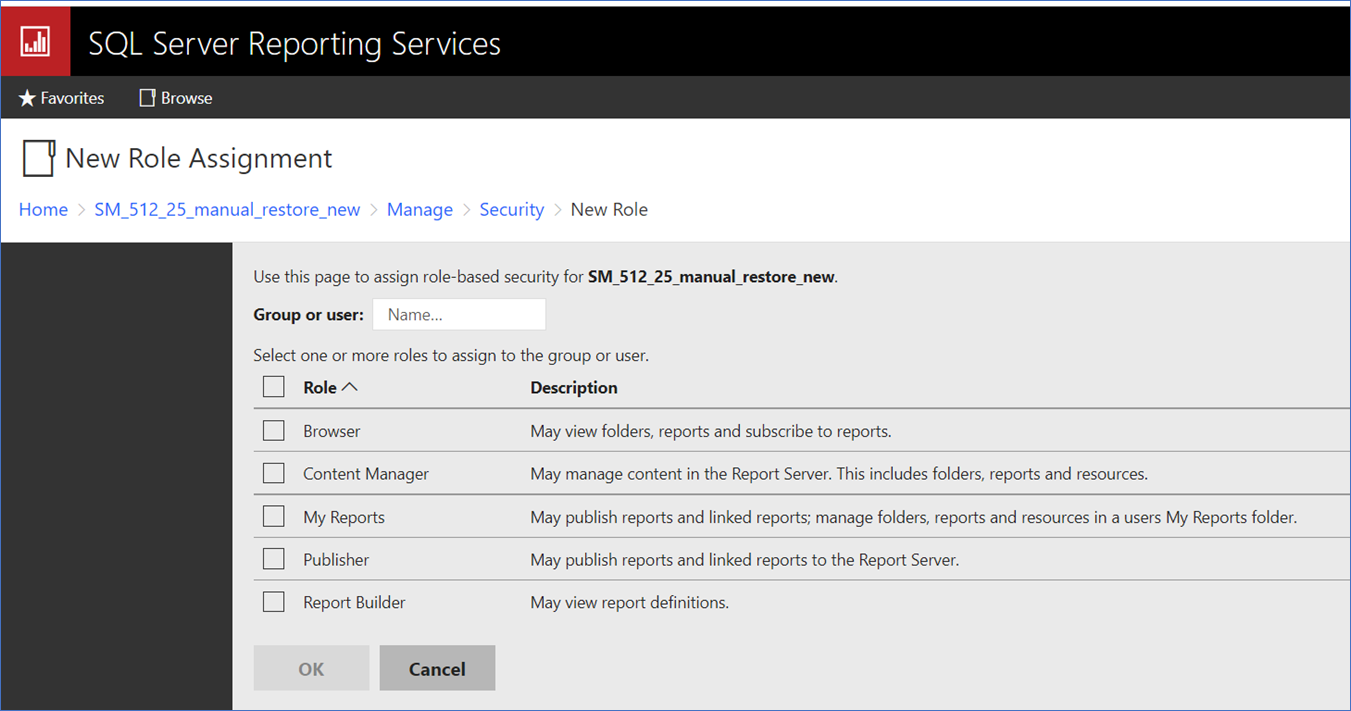Click the SQL Server Reporting Services logo icon
Image resolution: width=1351 pixels, height=711 pixels.
pyautogui.click(x=35, y=40)
